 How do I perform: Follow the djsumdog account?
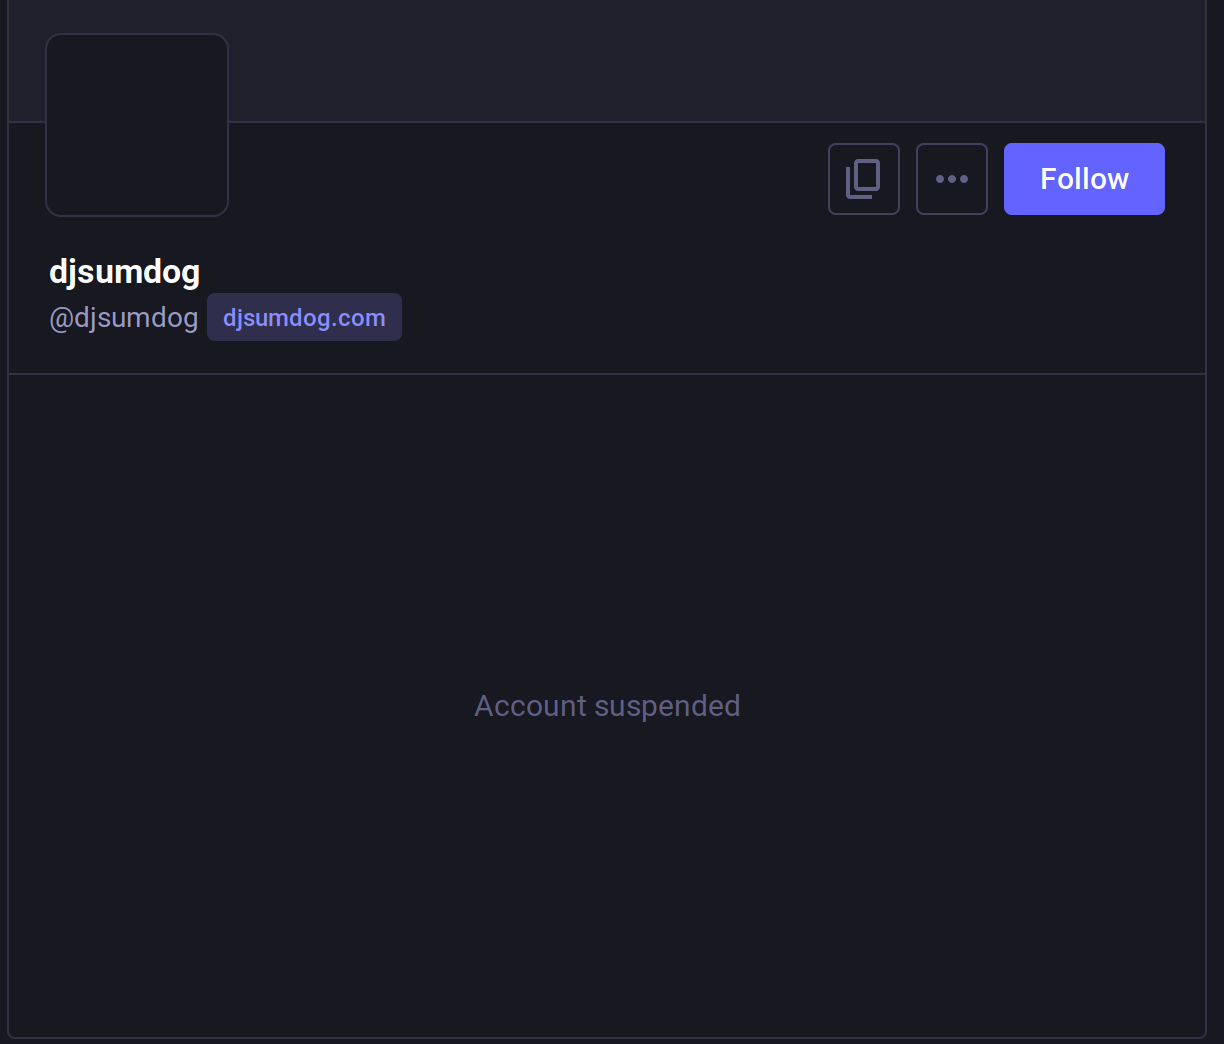tap(1084, 179)
